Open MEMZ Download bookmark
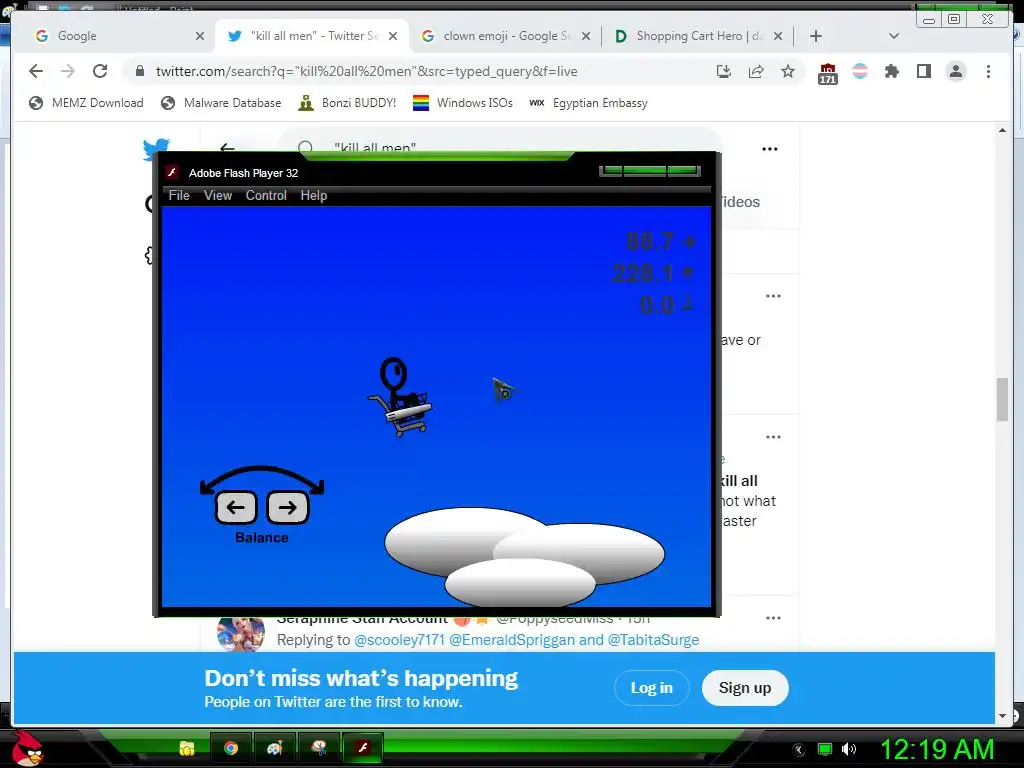Viewport: 1024px width, 768px height. (x=86, y=103)
